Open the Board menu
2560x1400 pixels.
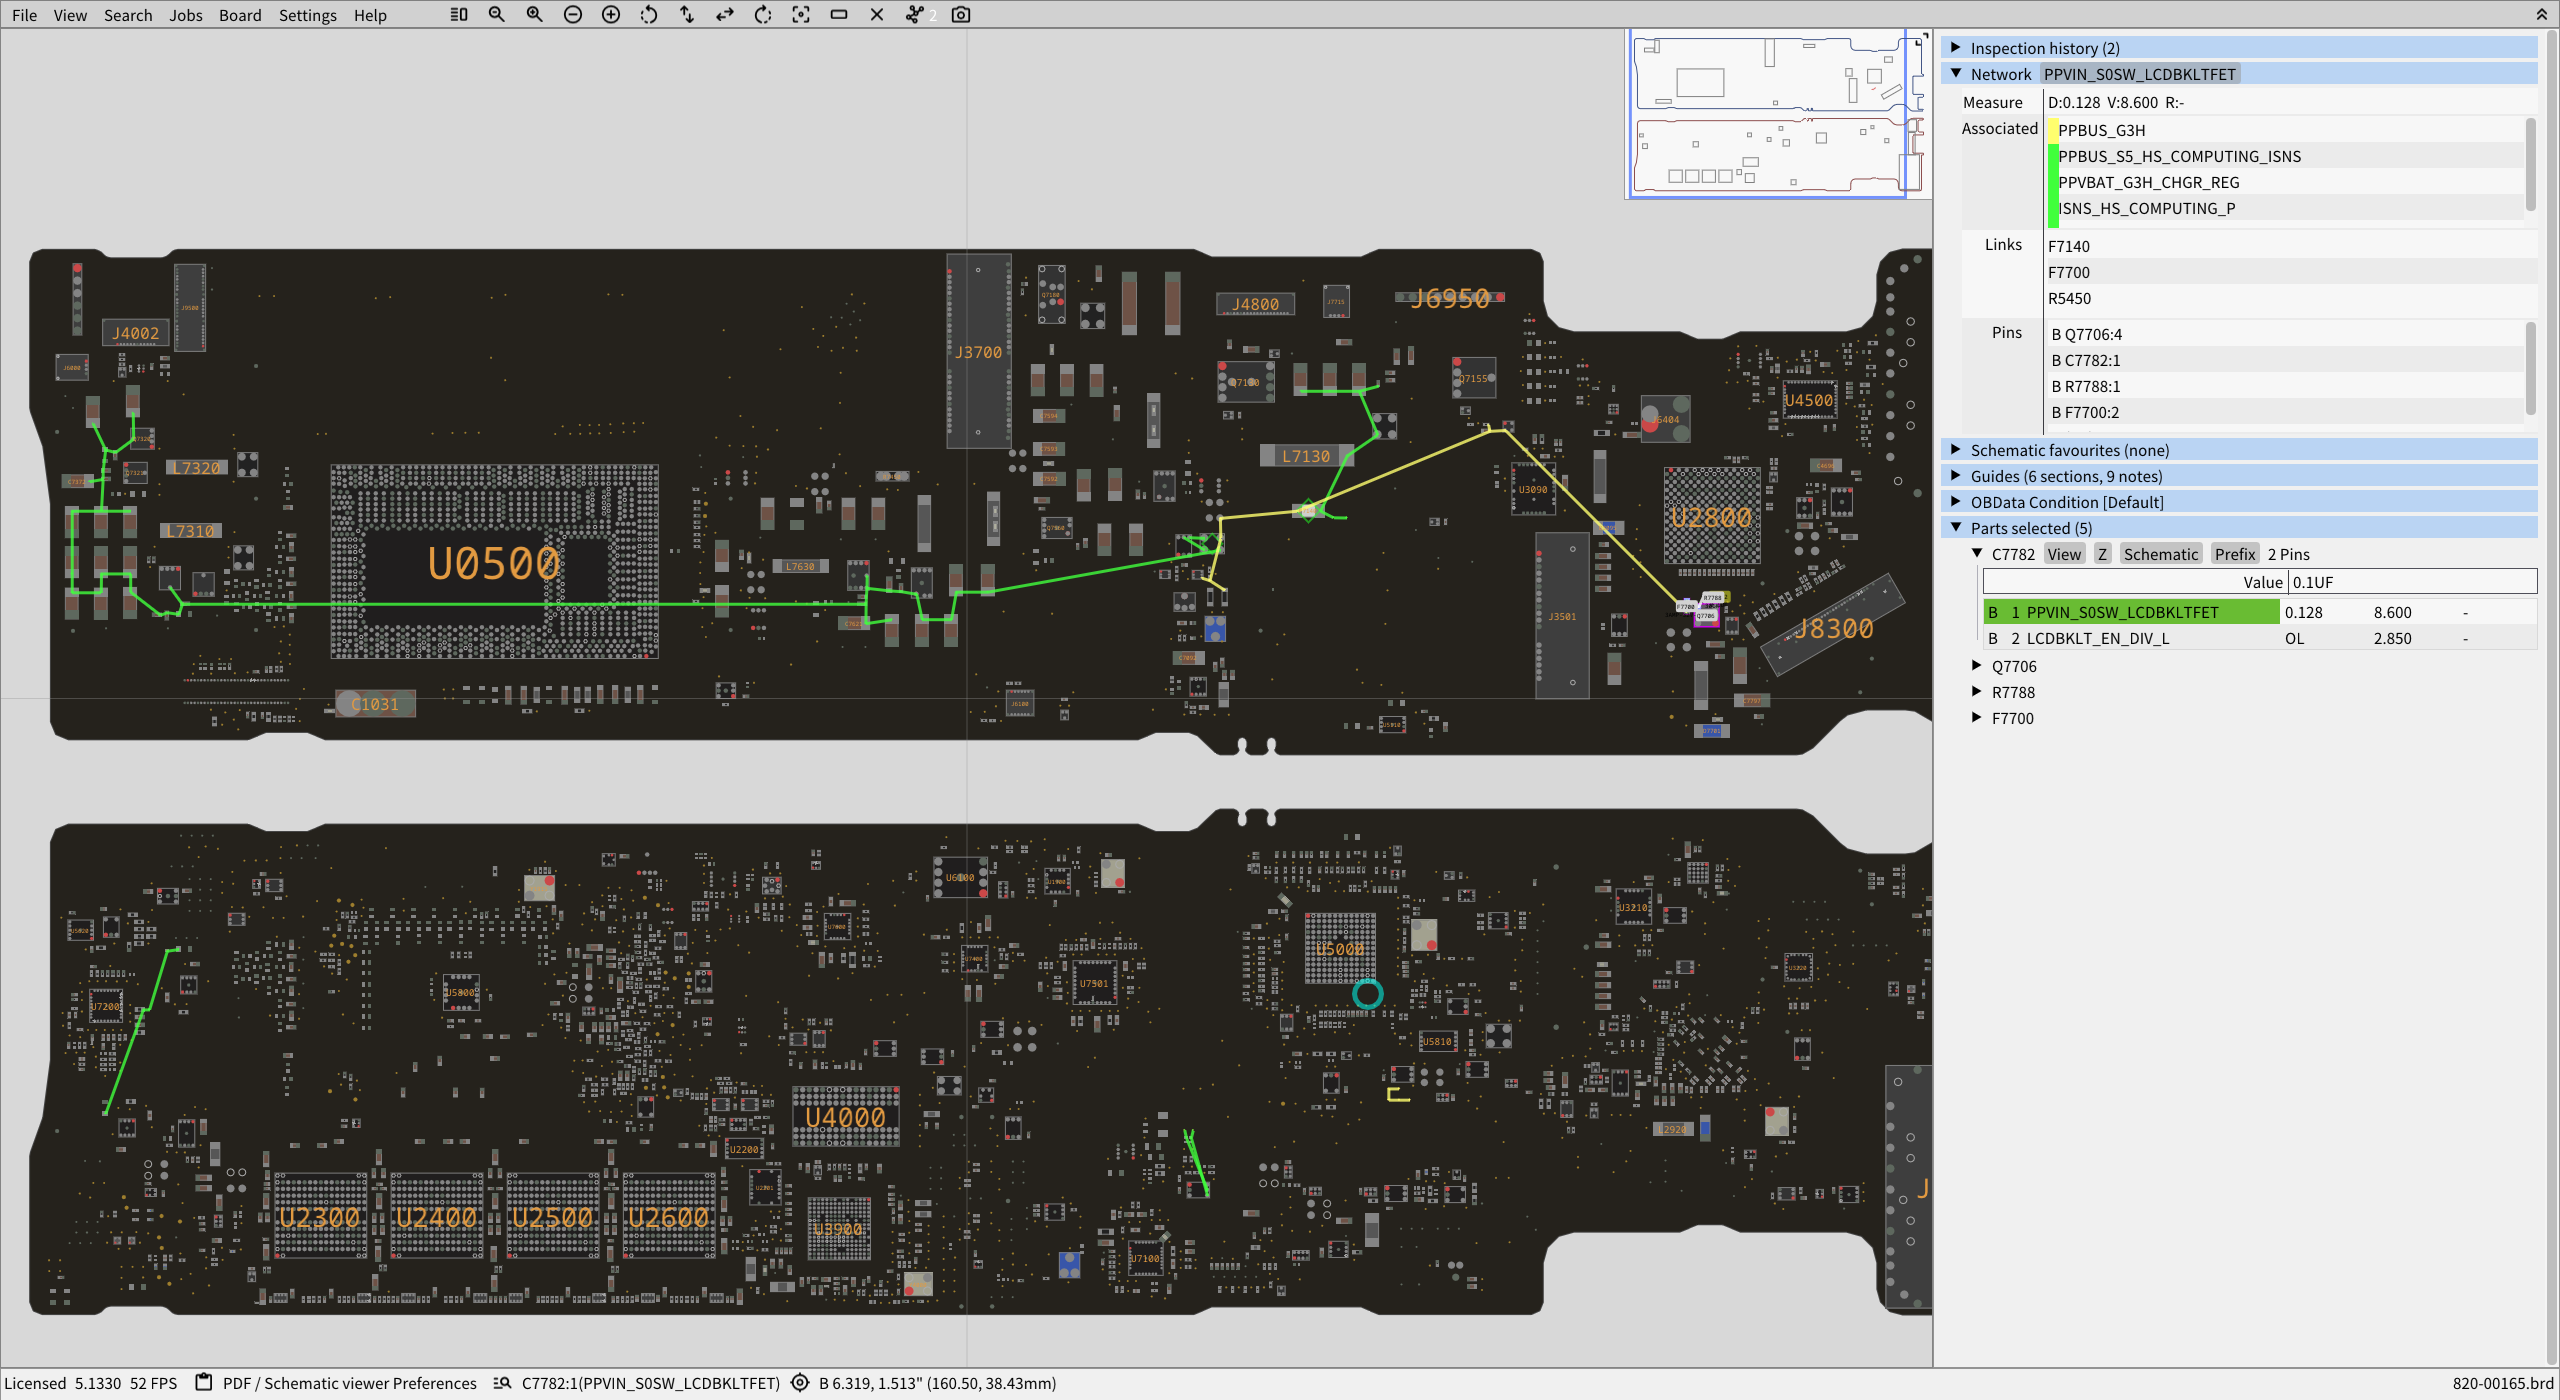pyautogui.click(x=240, y=15)
